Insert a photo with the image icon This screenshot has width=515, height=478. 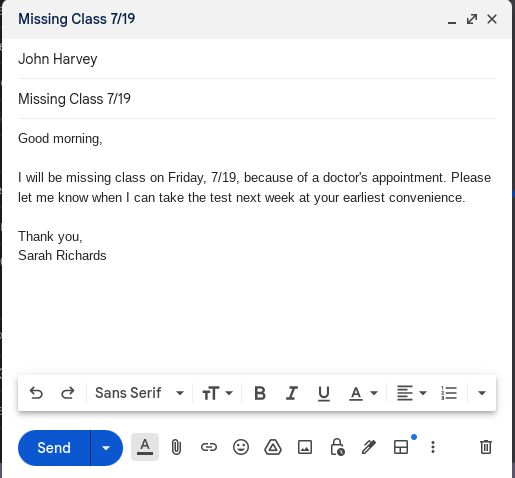click(305, 447)
